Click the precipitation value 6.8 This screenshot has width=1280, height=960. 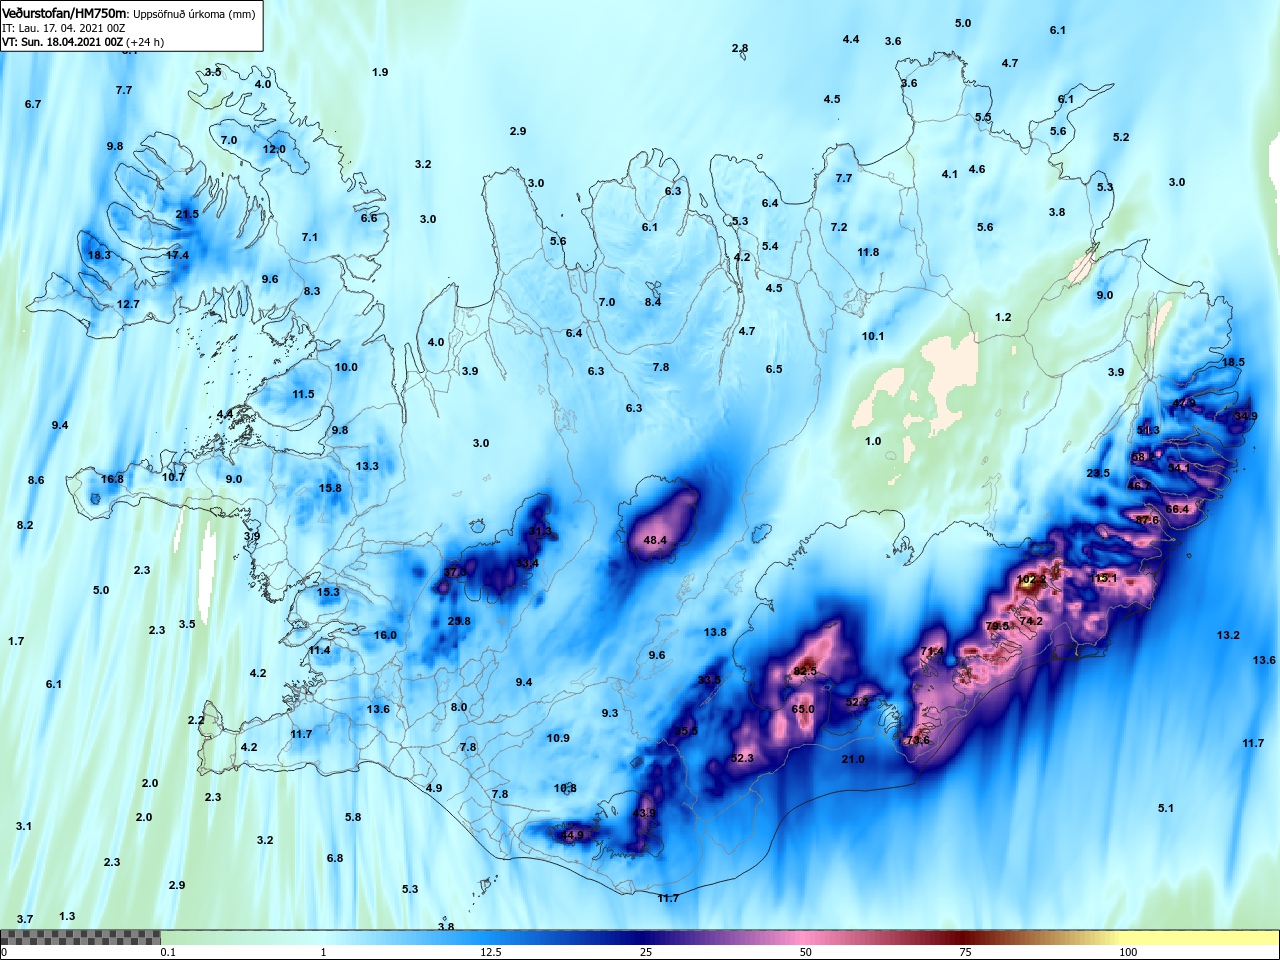coord(335,858)
